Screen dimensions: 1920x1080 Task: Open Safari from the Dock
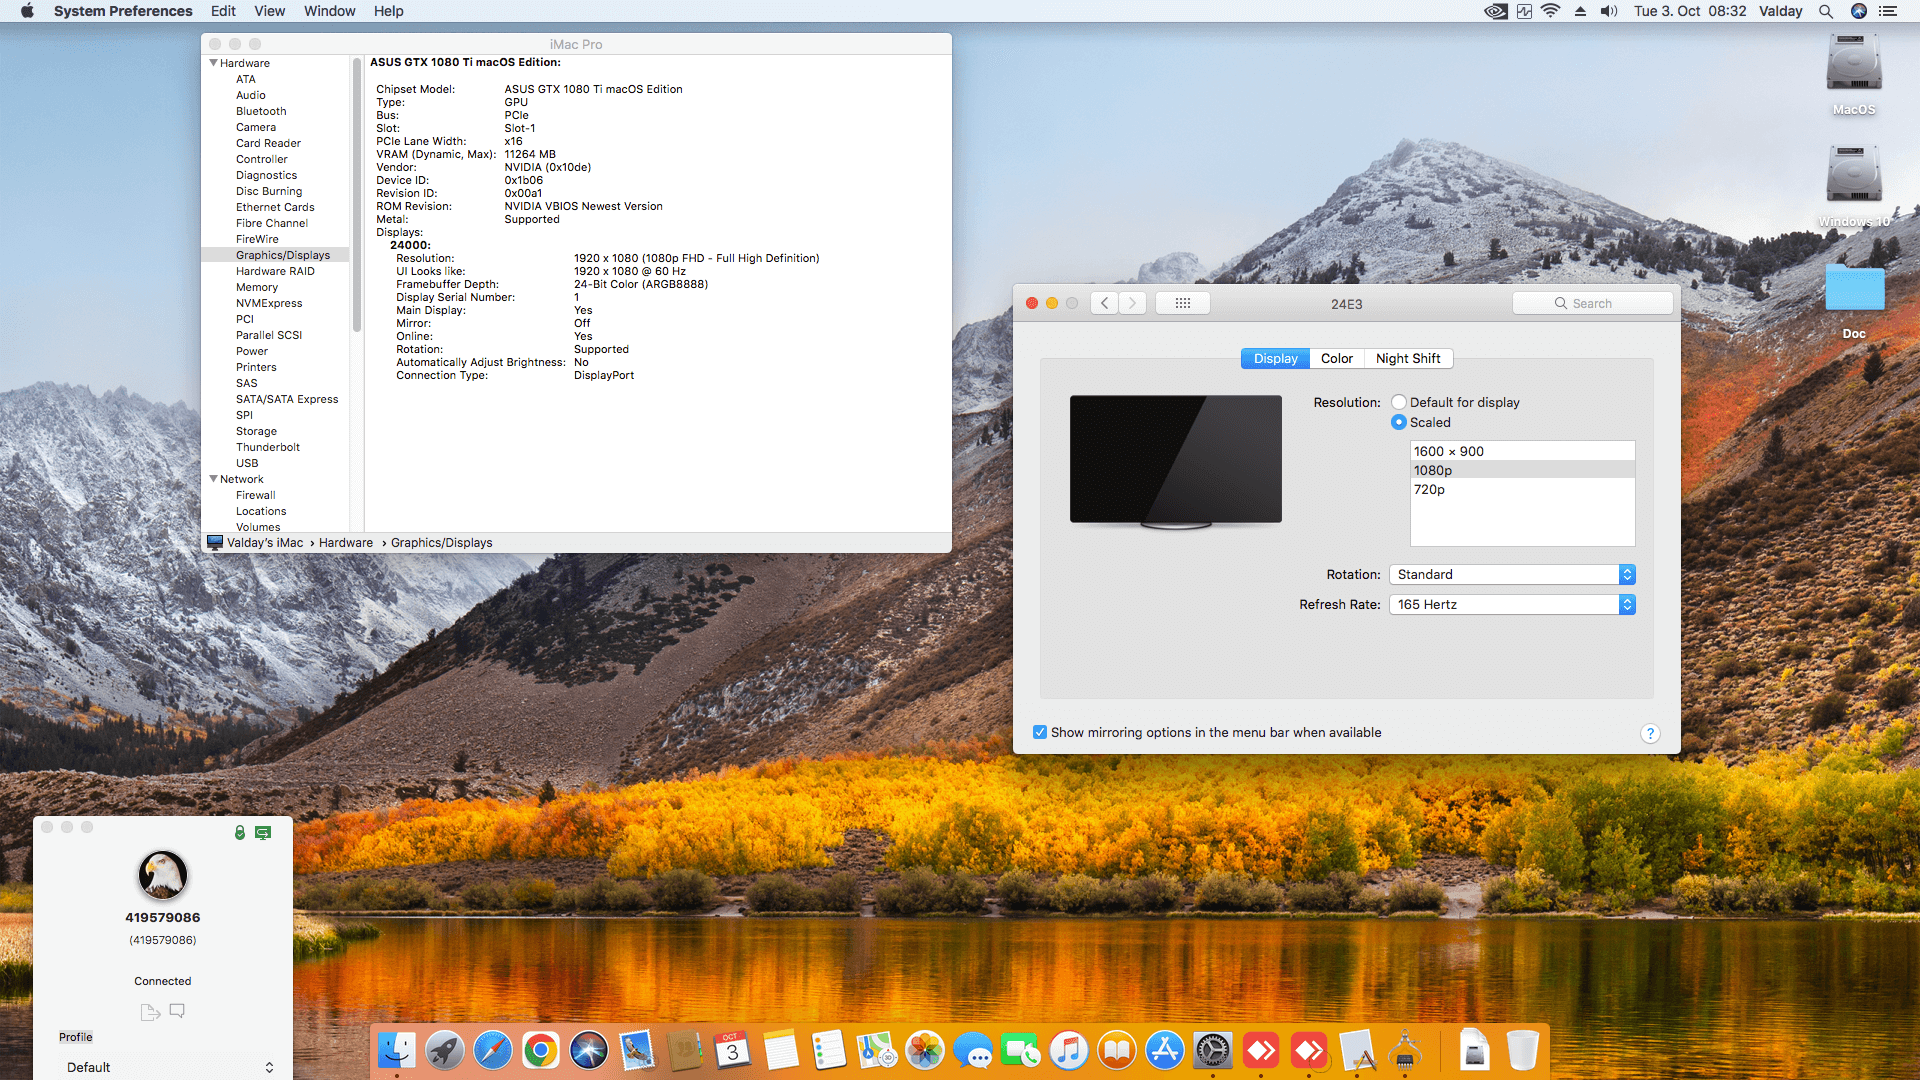[x=493, y=1051]
